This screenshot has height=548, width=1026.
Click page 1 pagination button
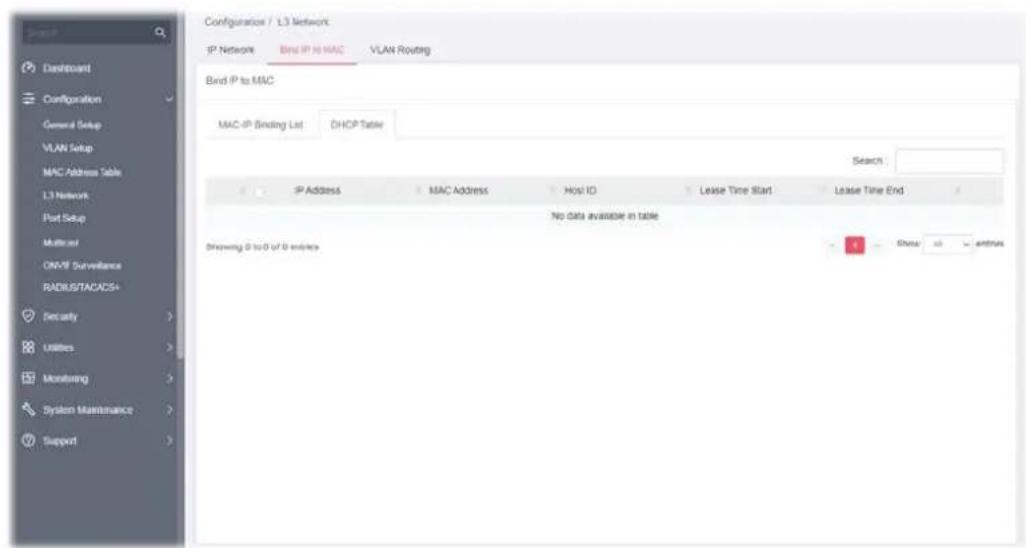point(855,245)
